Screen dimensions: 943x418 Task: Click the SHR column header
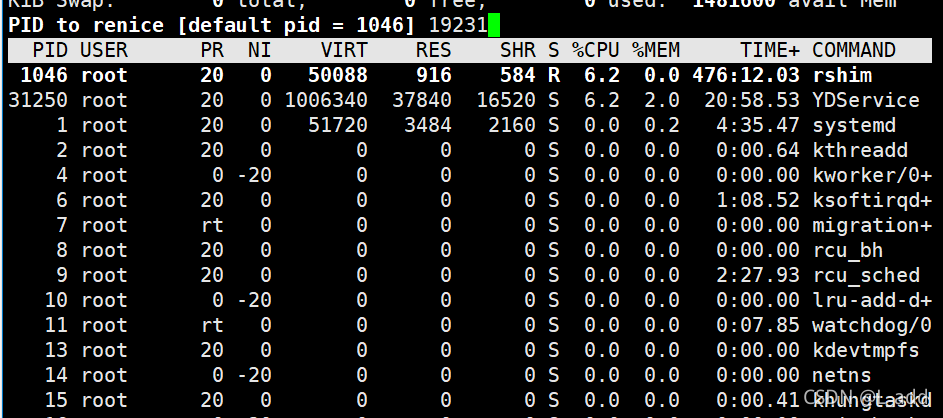click(x=518, y=50)
